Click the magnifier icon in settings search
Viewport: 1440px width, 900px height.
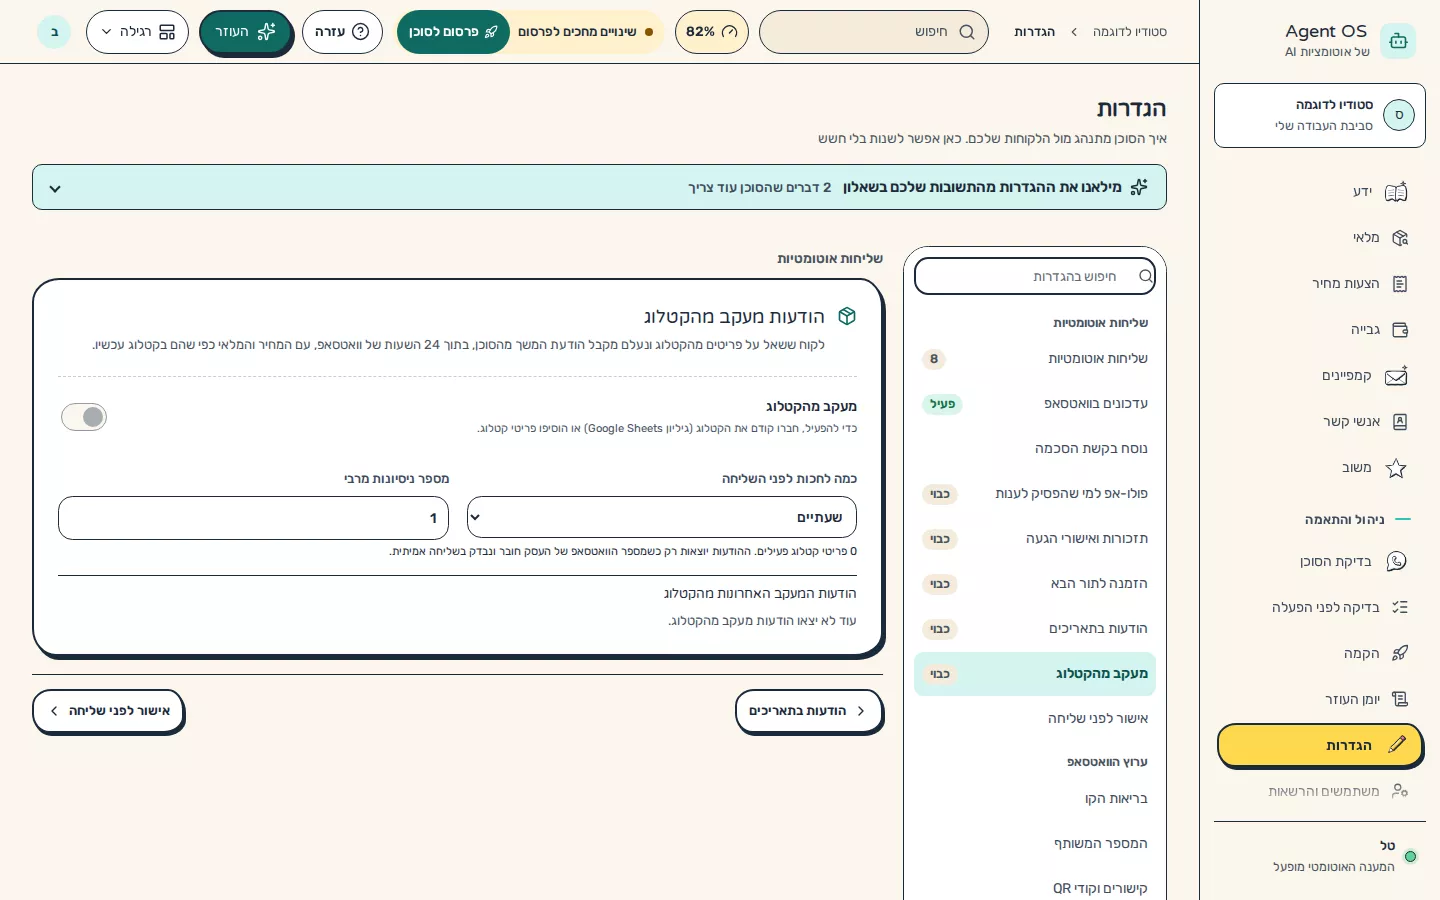(x=1145, y=276)
